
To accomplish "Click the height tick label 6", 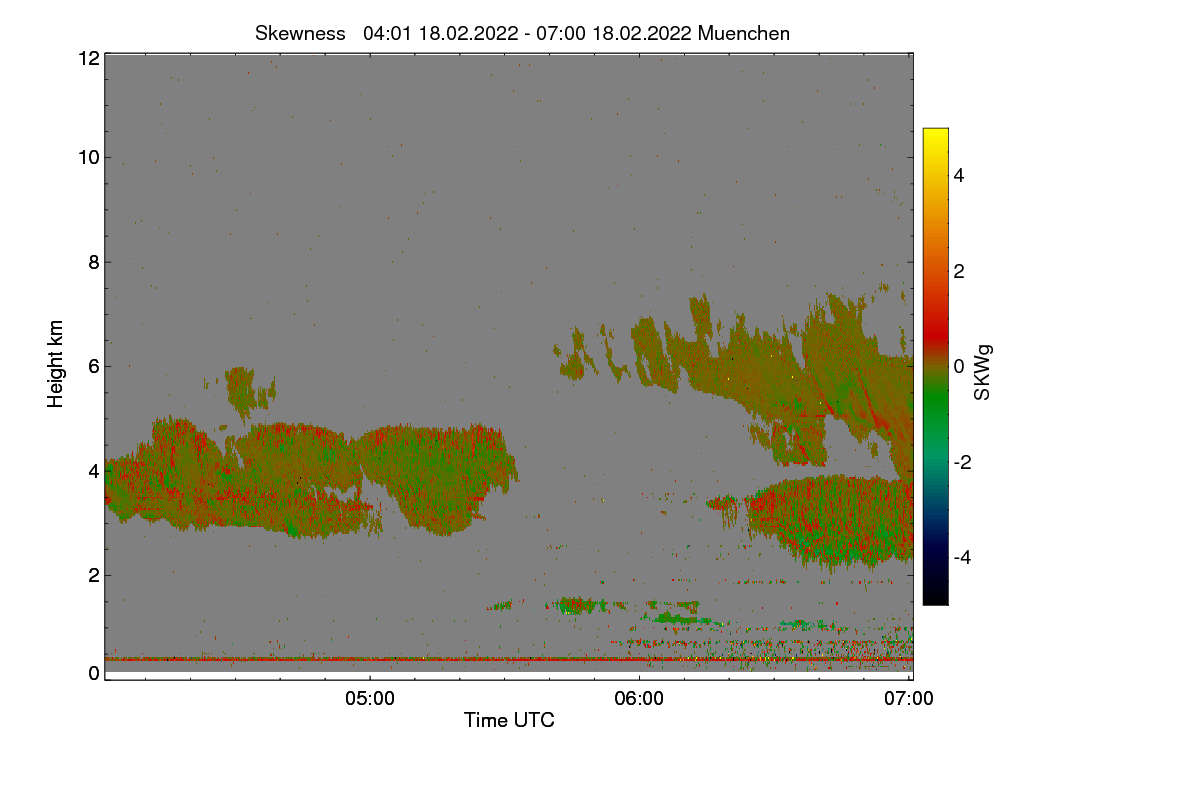I will click(94, 366).
